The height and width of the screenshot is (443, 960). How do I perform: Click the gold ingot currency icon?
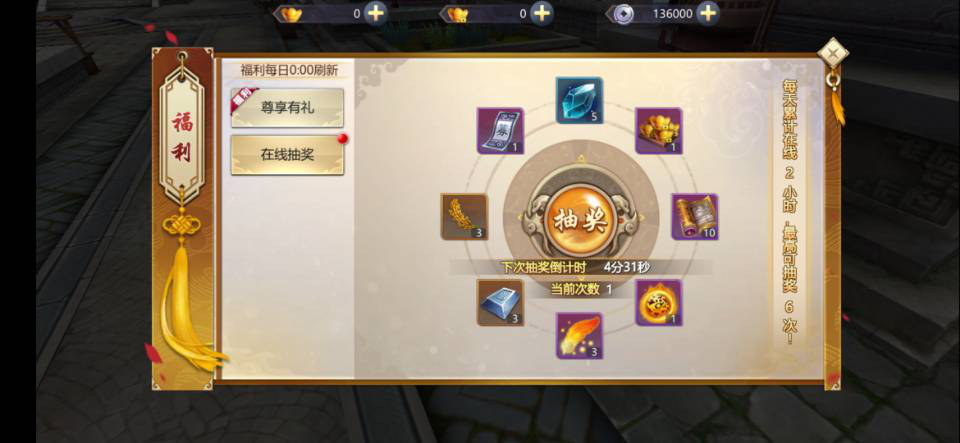point(291,13)
